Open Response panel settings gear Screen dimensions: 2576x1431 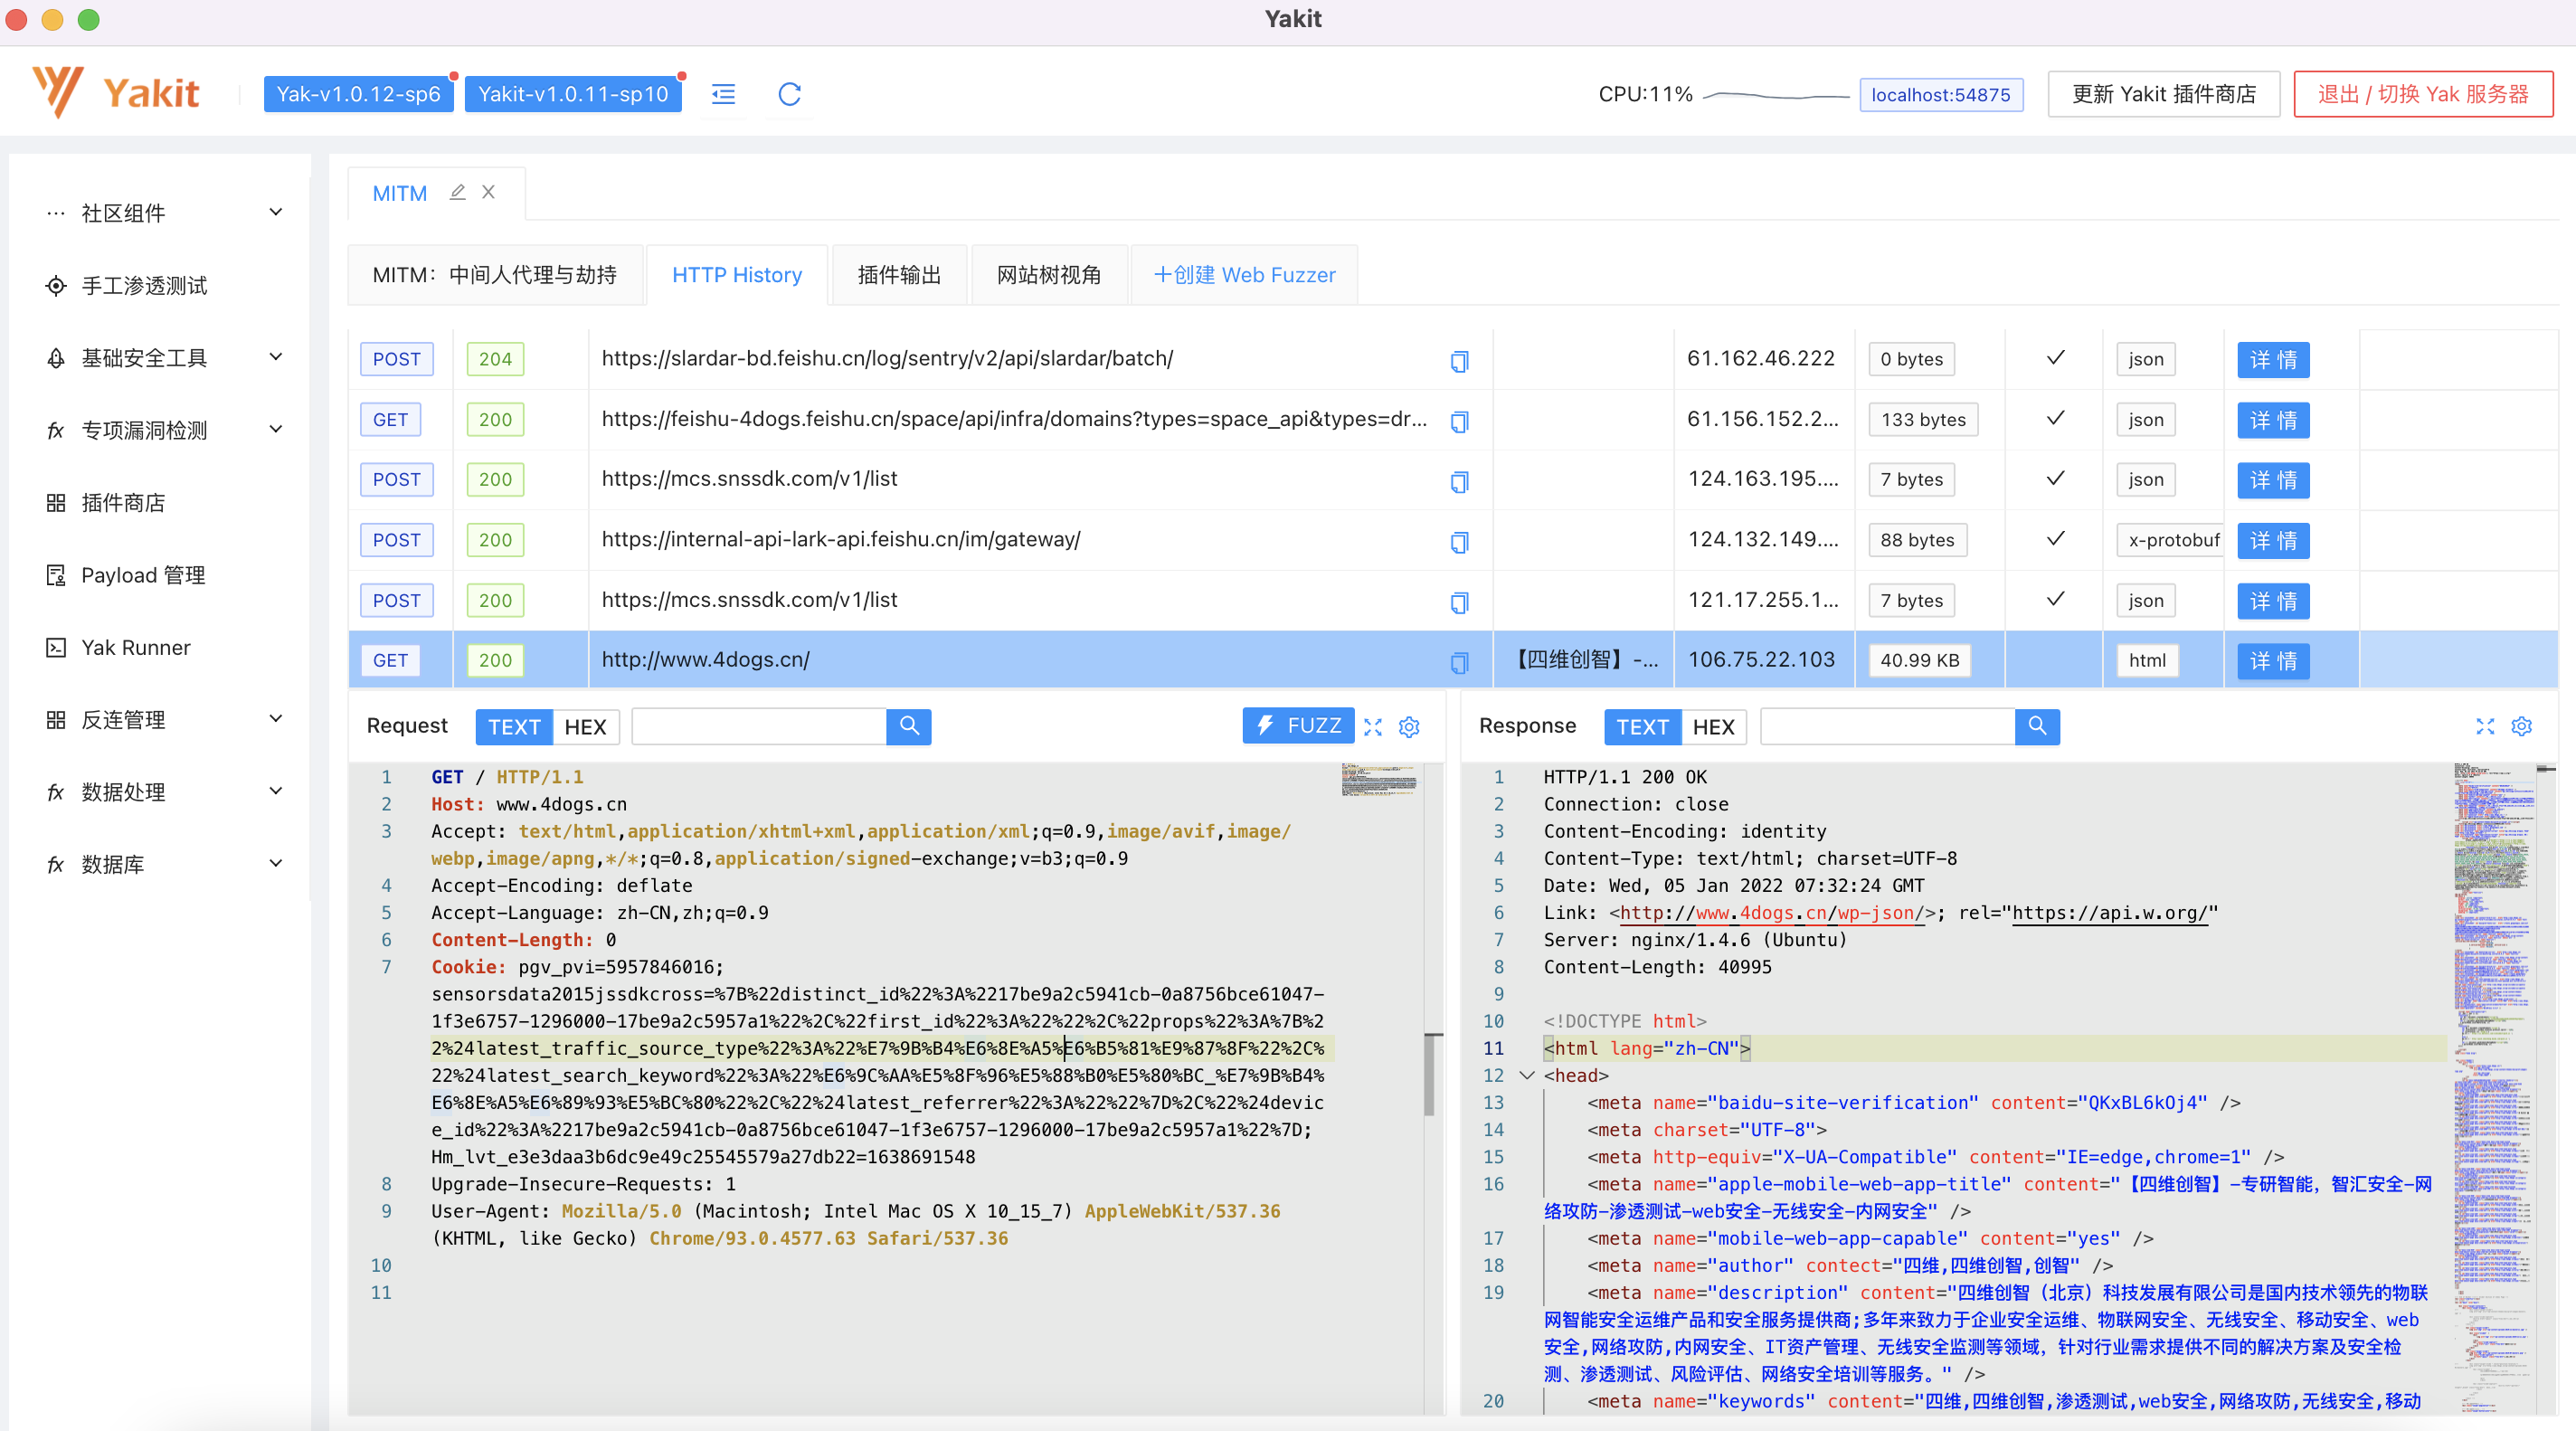2521,726
